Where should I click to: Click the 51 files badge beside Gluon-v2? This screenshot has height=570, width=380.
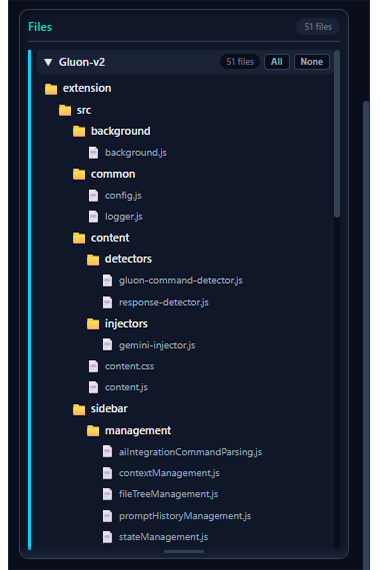240,62
